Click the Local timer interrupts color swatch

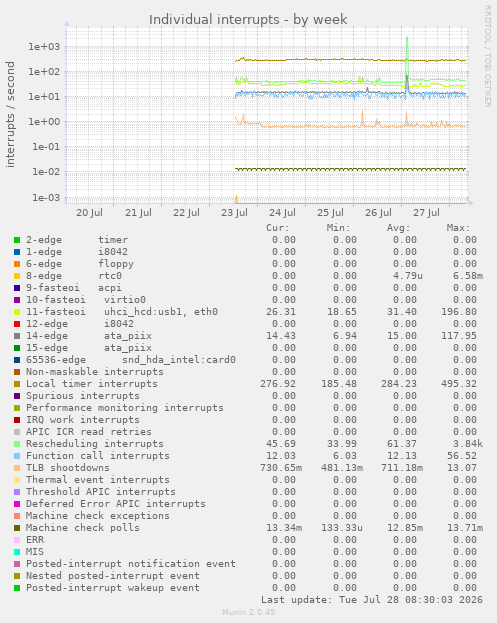[x=17, y=384]
